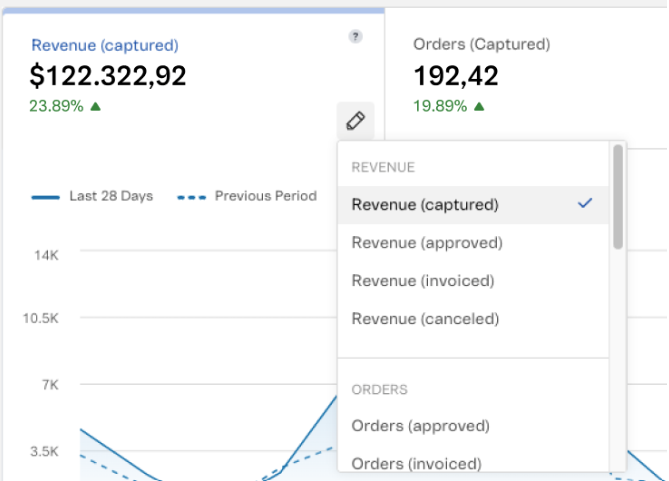
Task: Pick Revenue (invoiced) from the dropdown
Action: point(423,281)
